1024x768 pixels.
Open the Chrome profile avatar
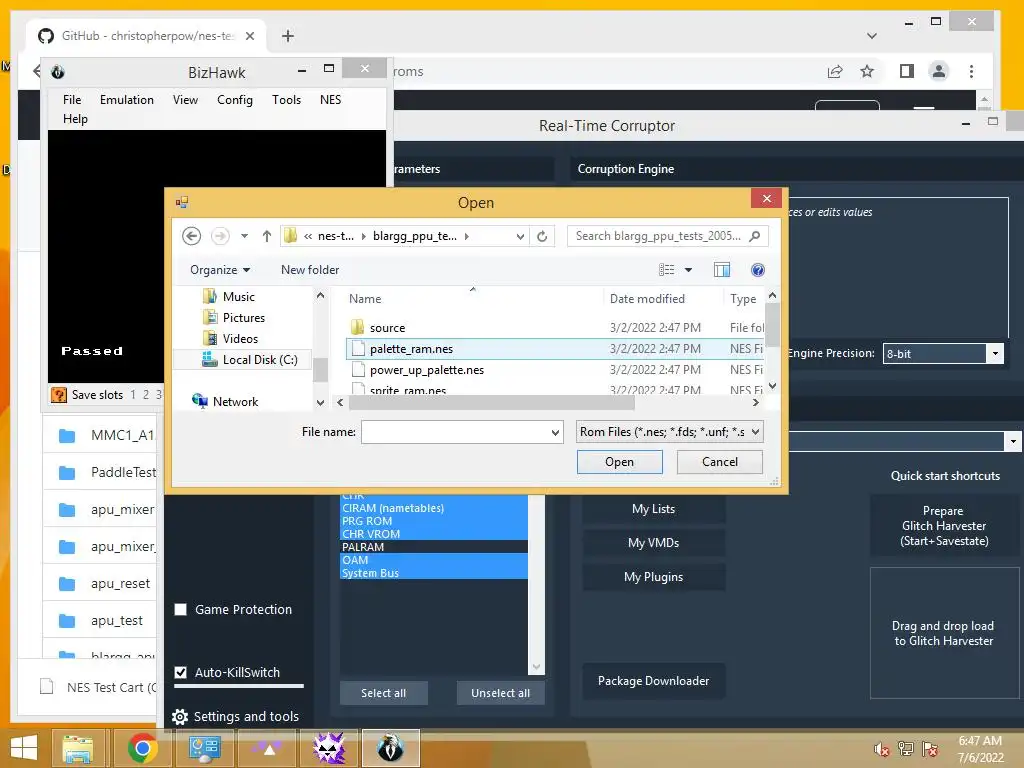point(938,71)
